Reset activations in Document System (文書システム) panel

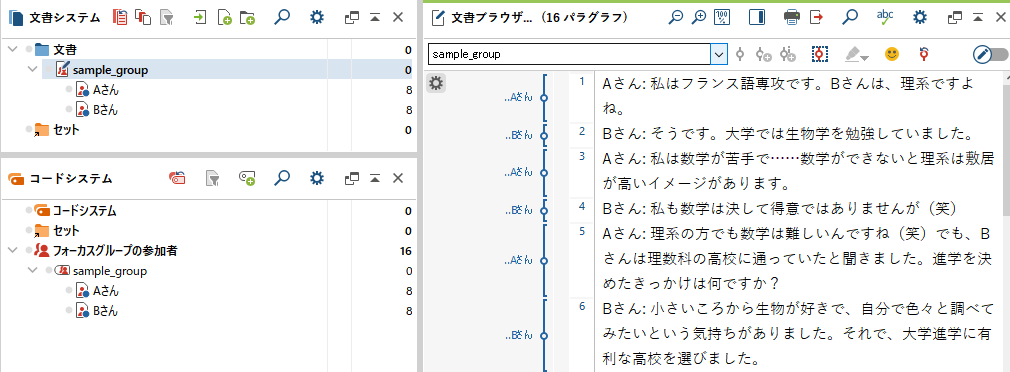[120, 17]
